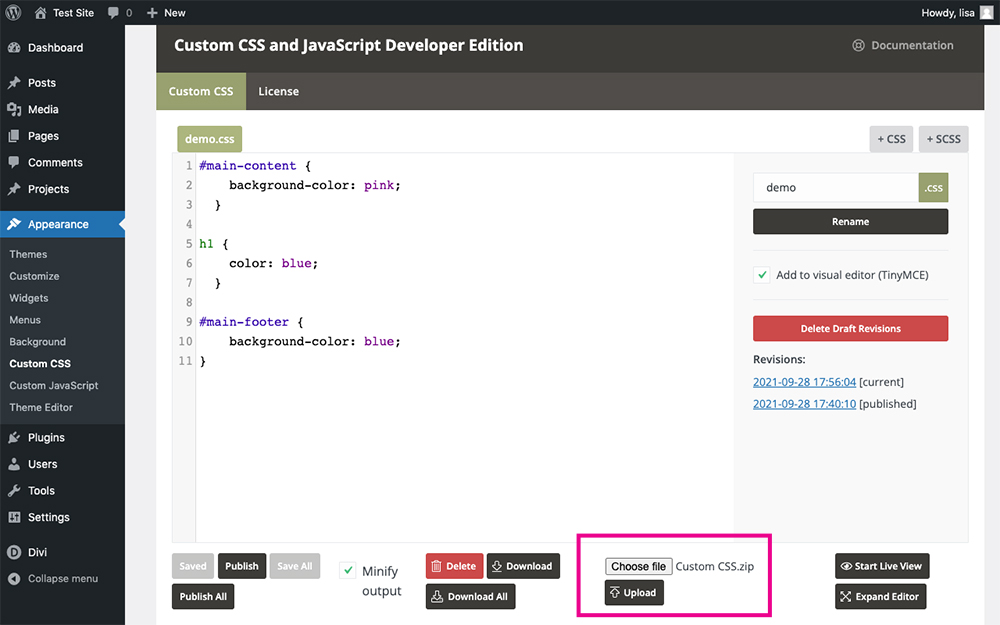Click line number 11 in the gutter
The height and width of the screenshot is (625, 1000).
pos(185,361)
